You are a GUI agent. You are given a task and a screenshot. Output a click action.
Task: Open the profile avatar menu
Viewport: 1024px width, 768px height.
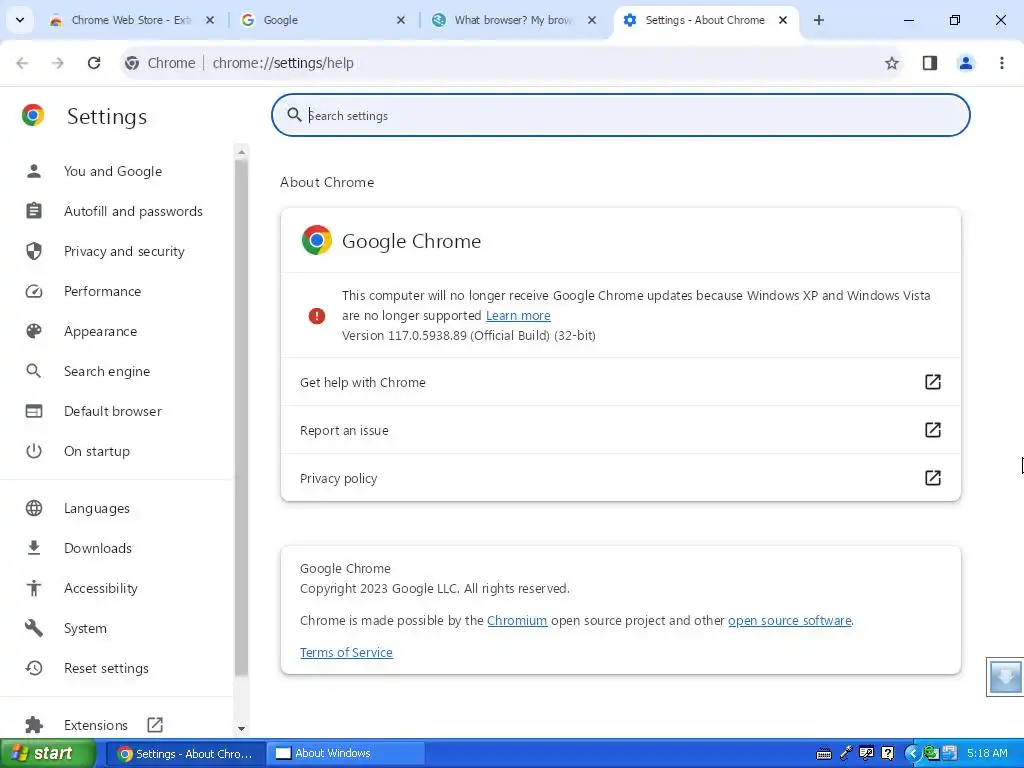point(965,63)
